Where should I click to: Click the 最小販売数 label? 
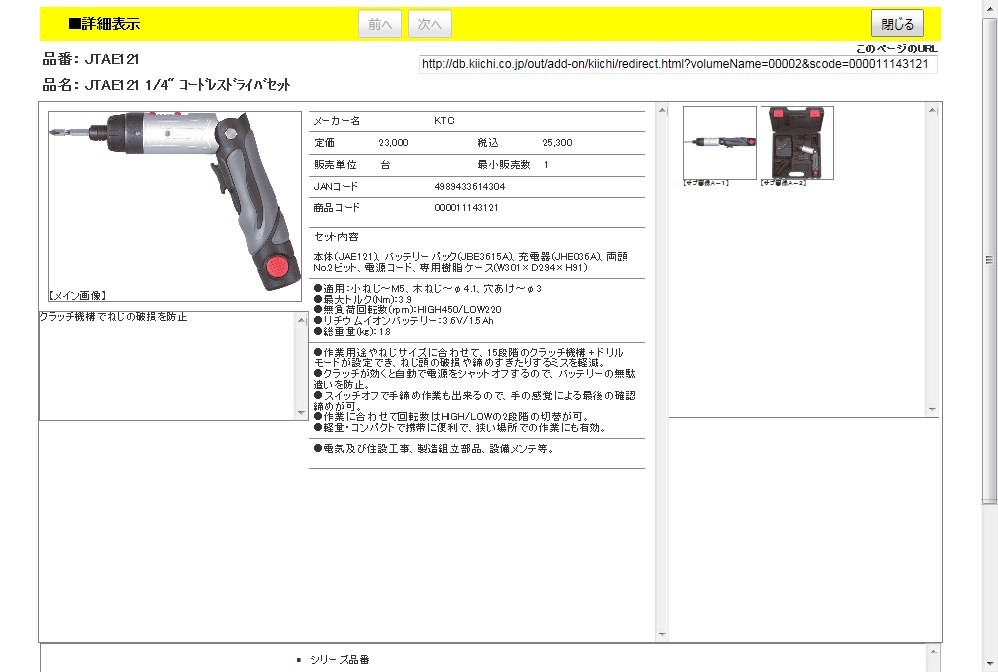pyautogui.click(x=504, y=164)
